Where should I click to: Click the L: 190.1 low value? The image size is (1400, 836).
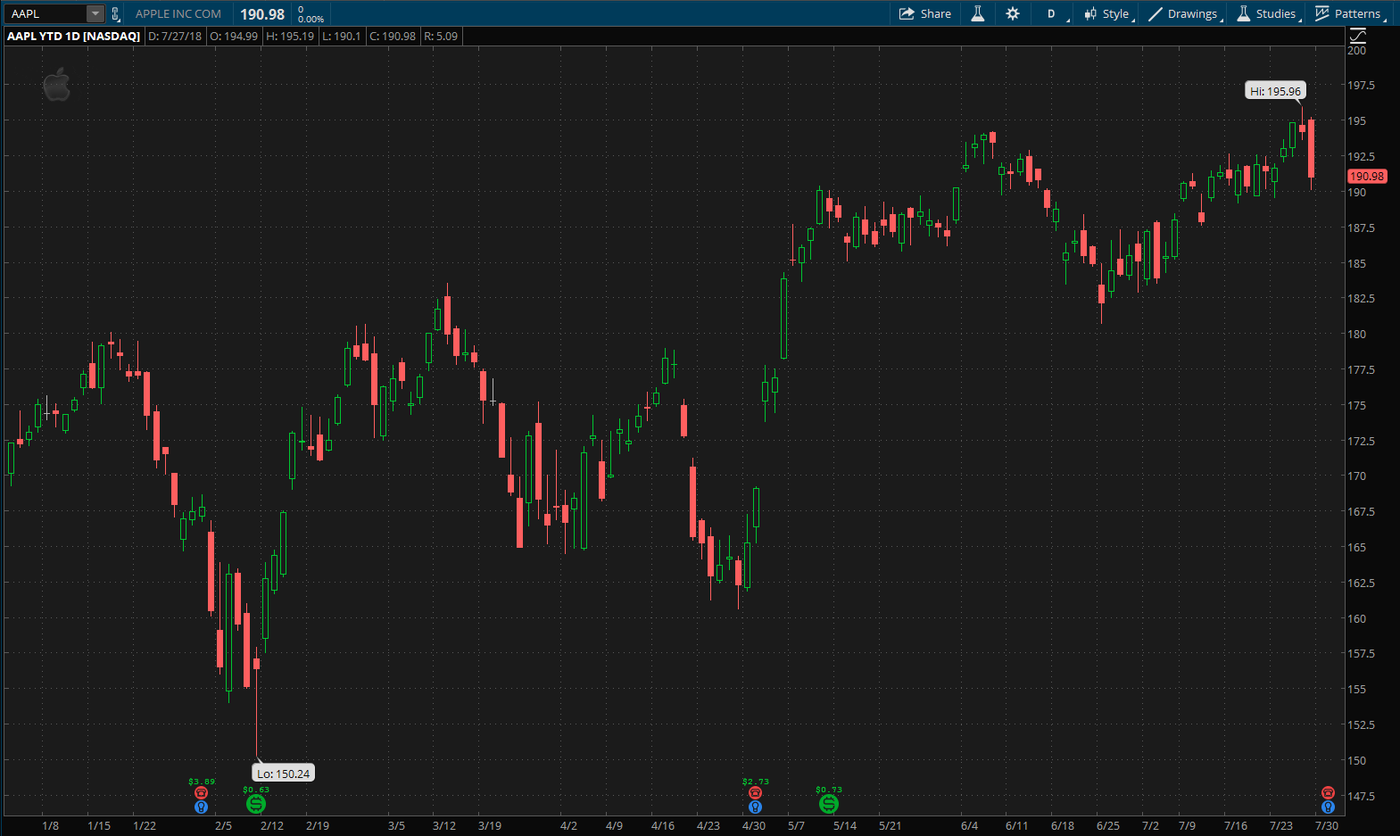[342, 36]
